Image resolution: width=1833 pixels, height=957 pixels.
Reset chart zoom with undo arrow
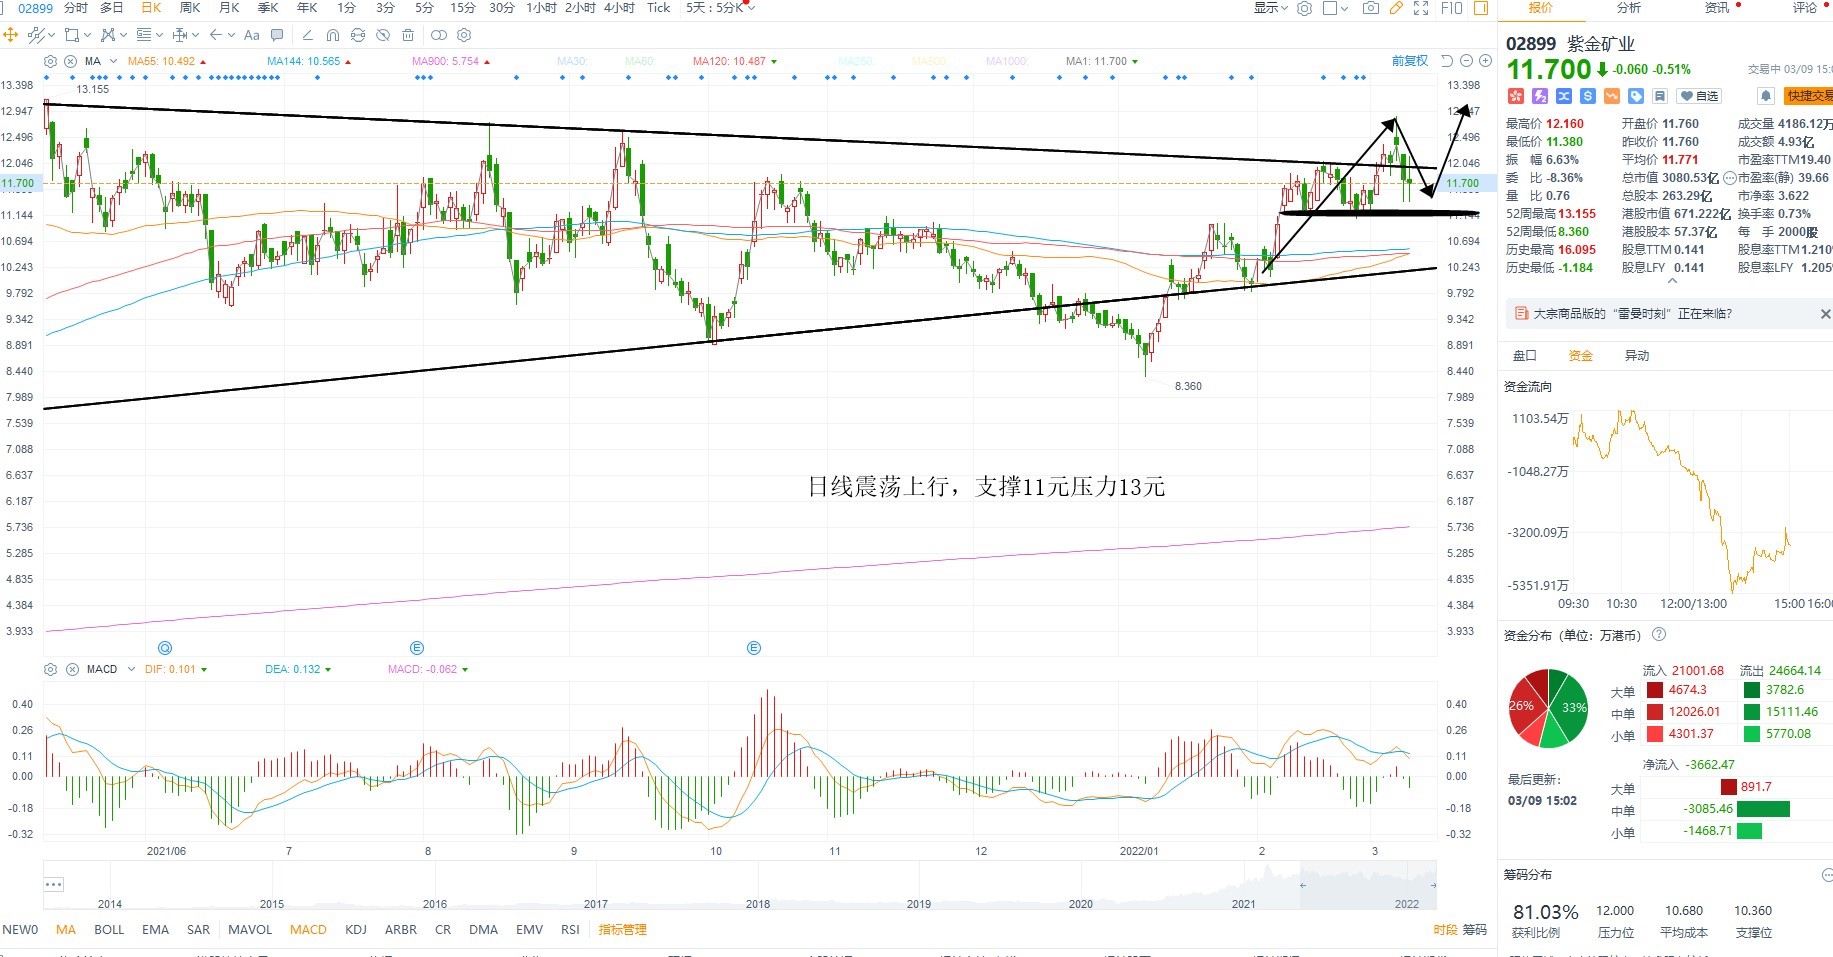tap(1447, 61)
